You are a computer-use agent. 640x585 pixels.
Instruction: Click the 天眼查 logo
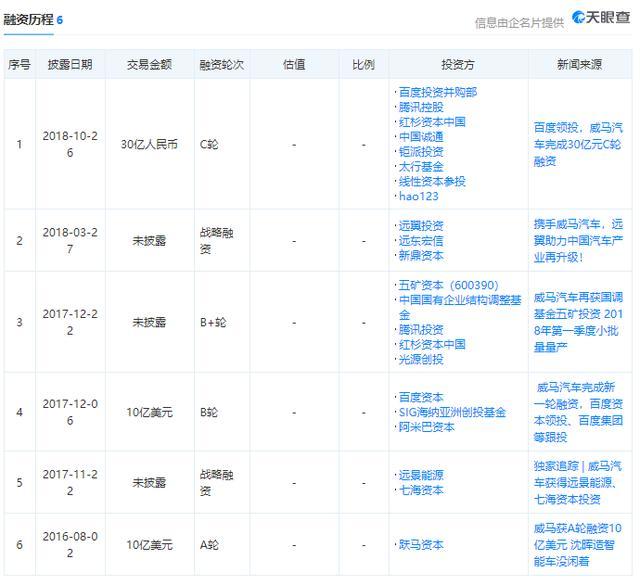(601, 18)
